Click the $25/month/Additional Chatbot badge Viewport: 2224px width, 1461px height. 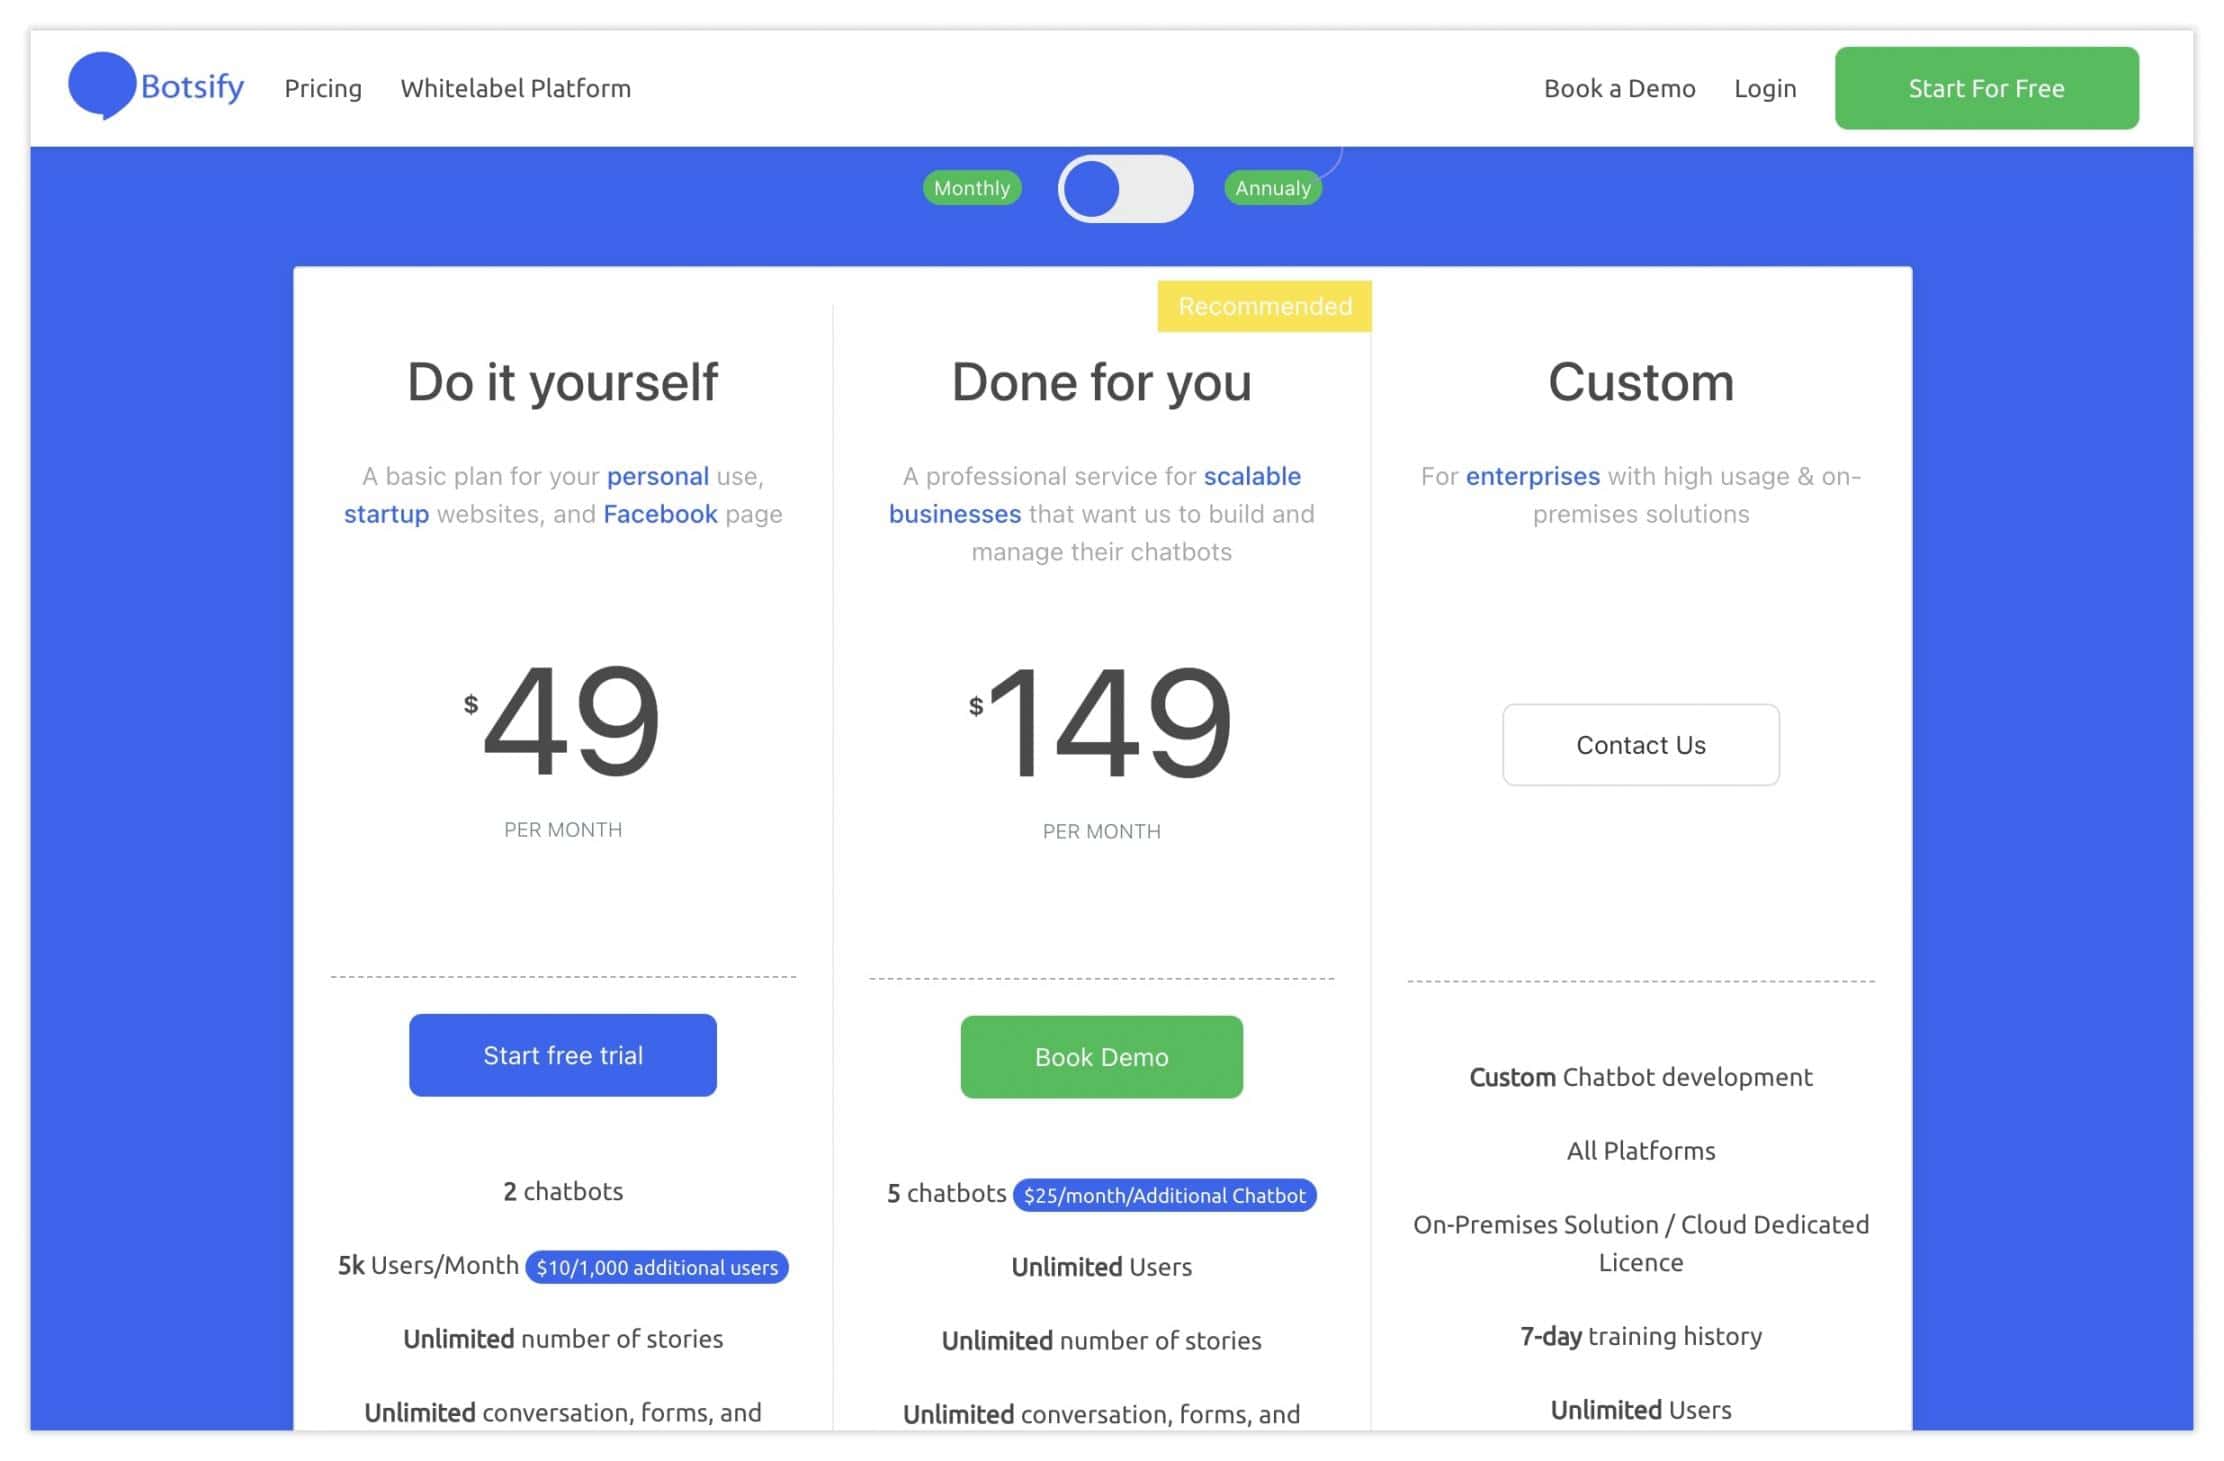[x=1164, y=1195]
